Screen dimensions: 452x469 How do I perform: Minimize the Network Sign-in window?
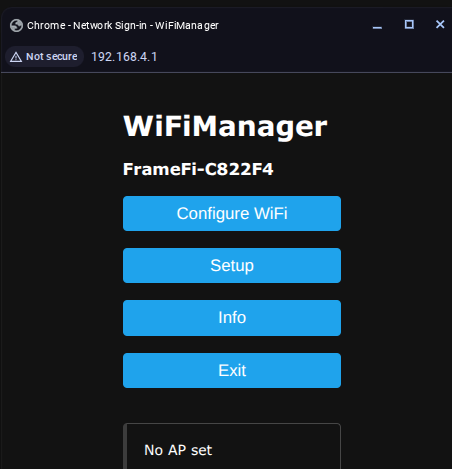tap(377, 25)
